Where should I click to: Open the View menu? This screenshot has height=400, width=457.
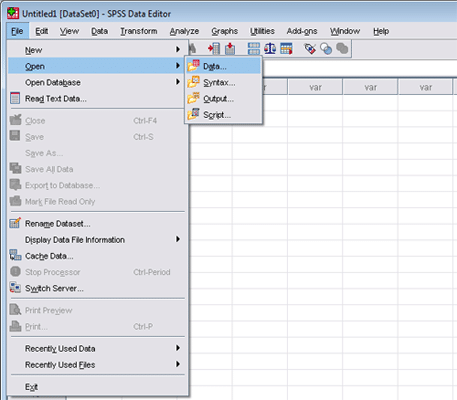tap(69, 31)
